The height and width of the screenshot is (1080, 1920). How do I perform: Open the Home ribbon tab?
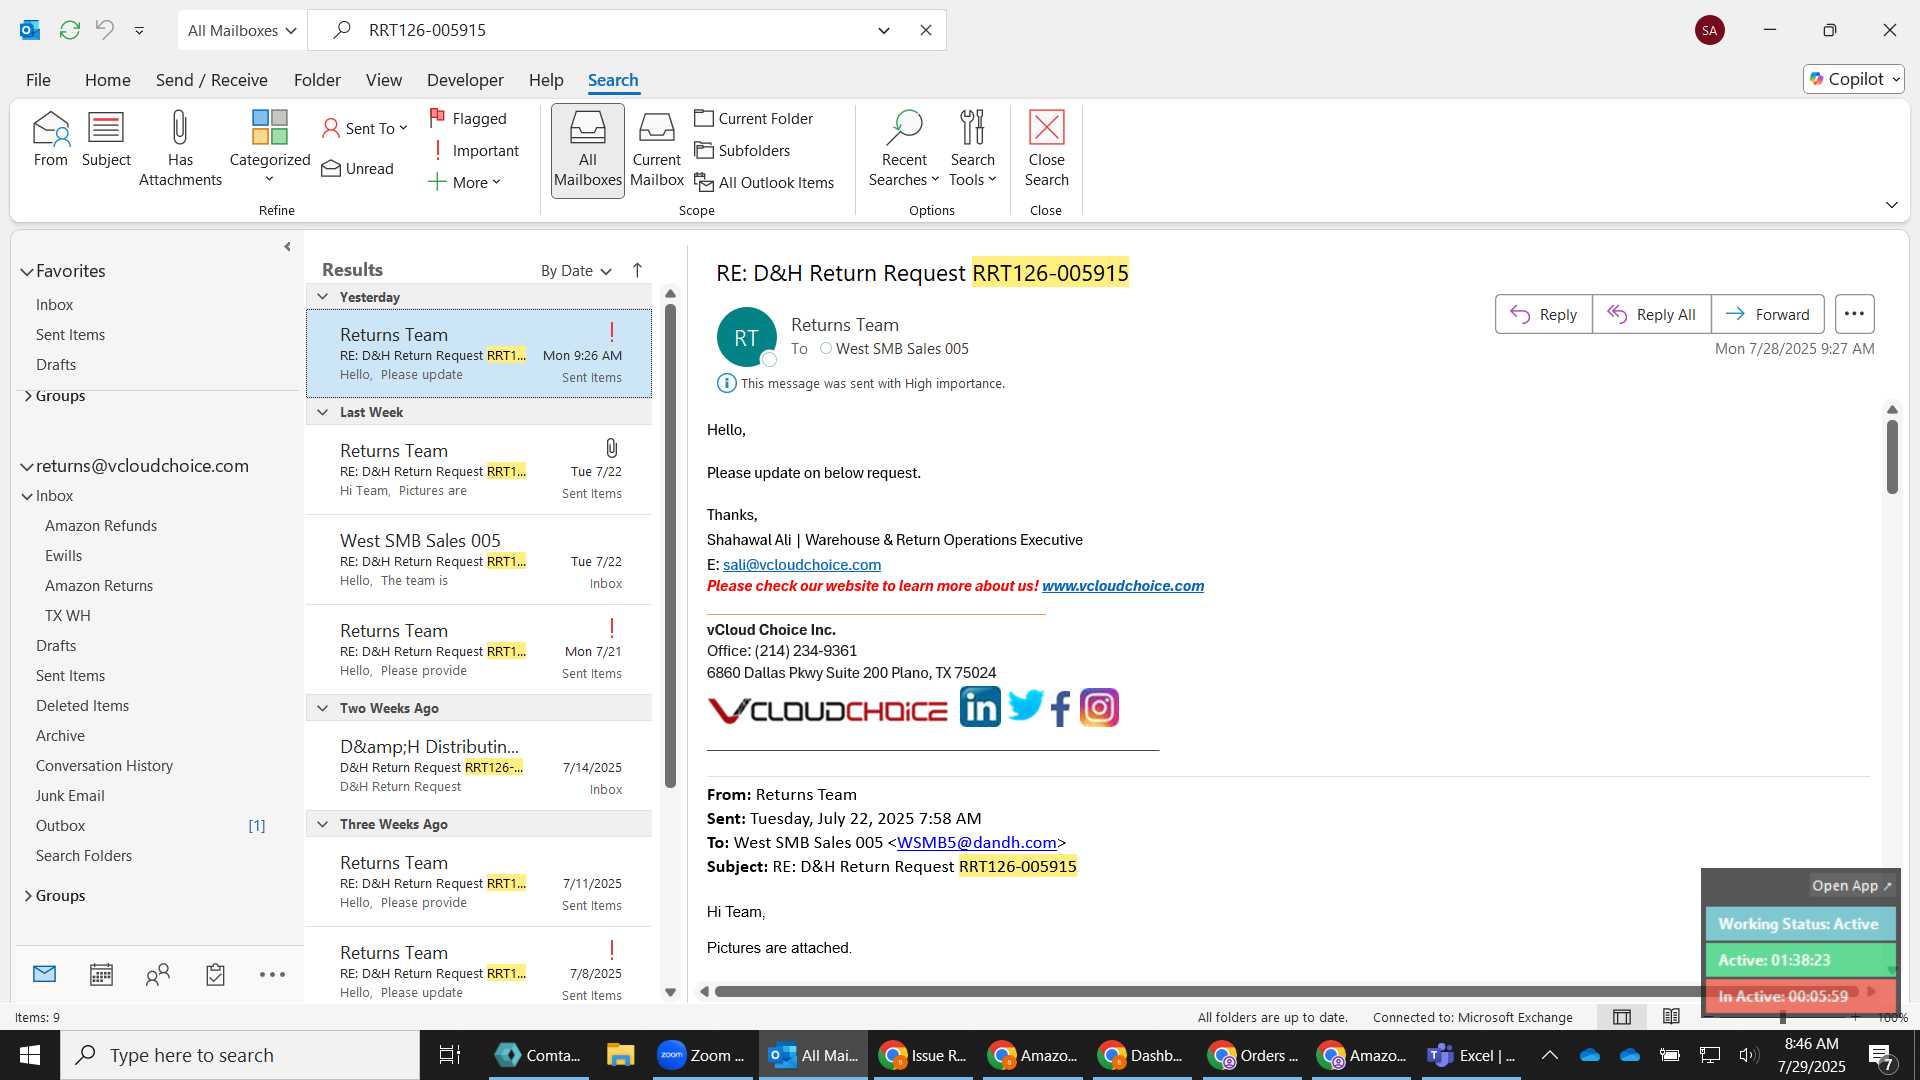[107, 80]
